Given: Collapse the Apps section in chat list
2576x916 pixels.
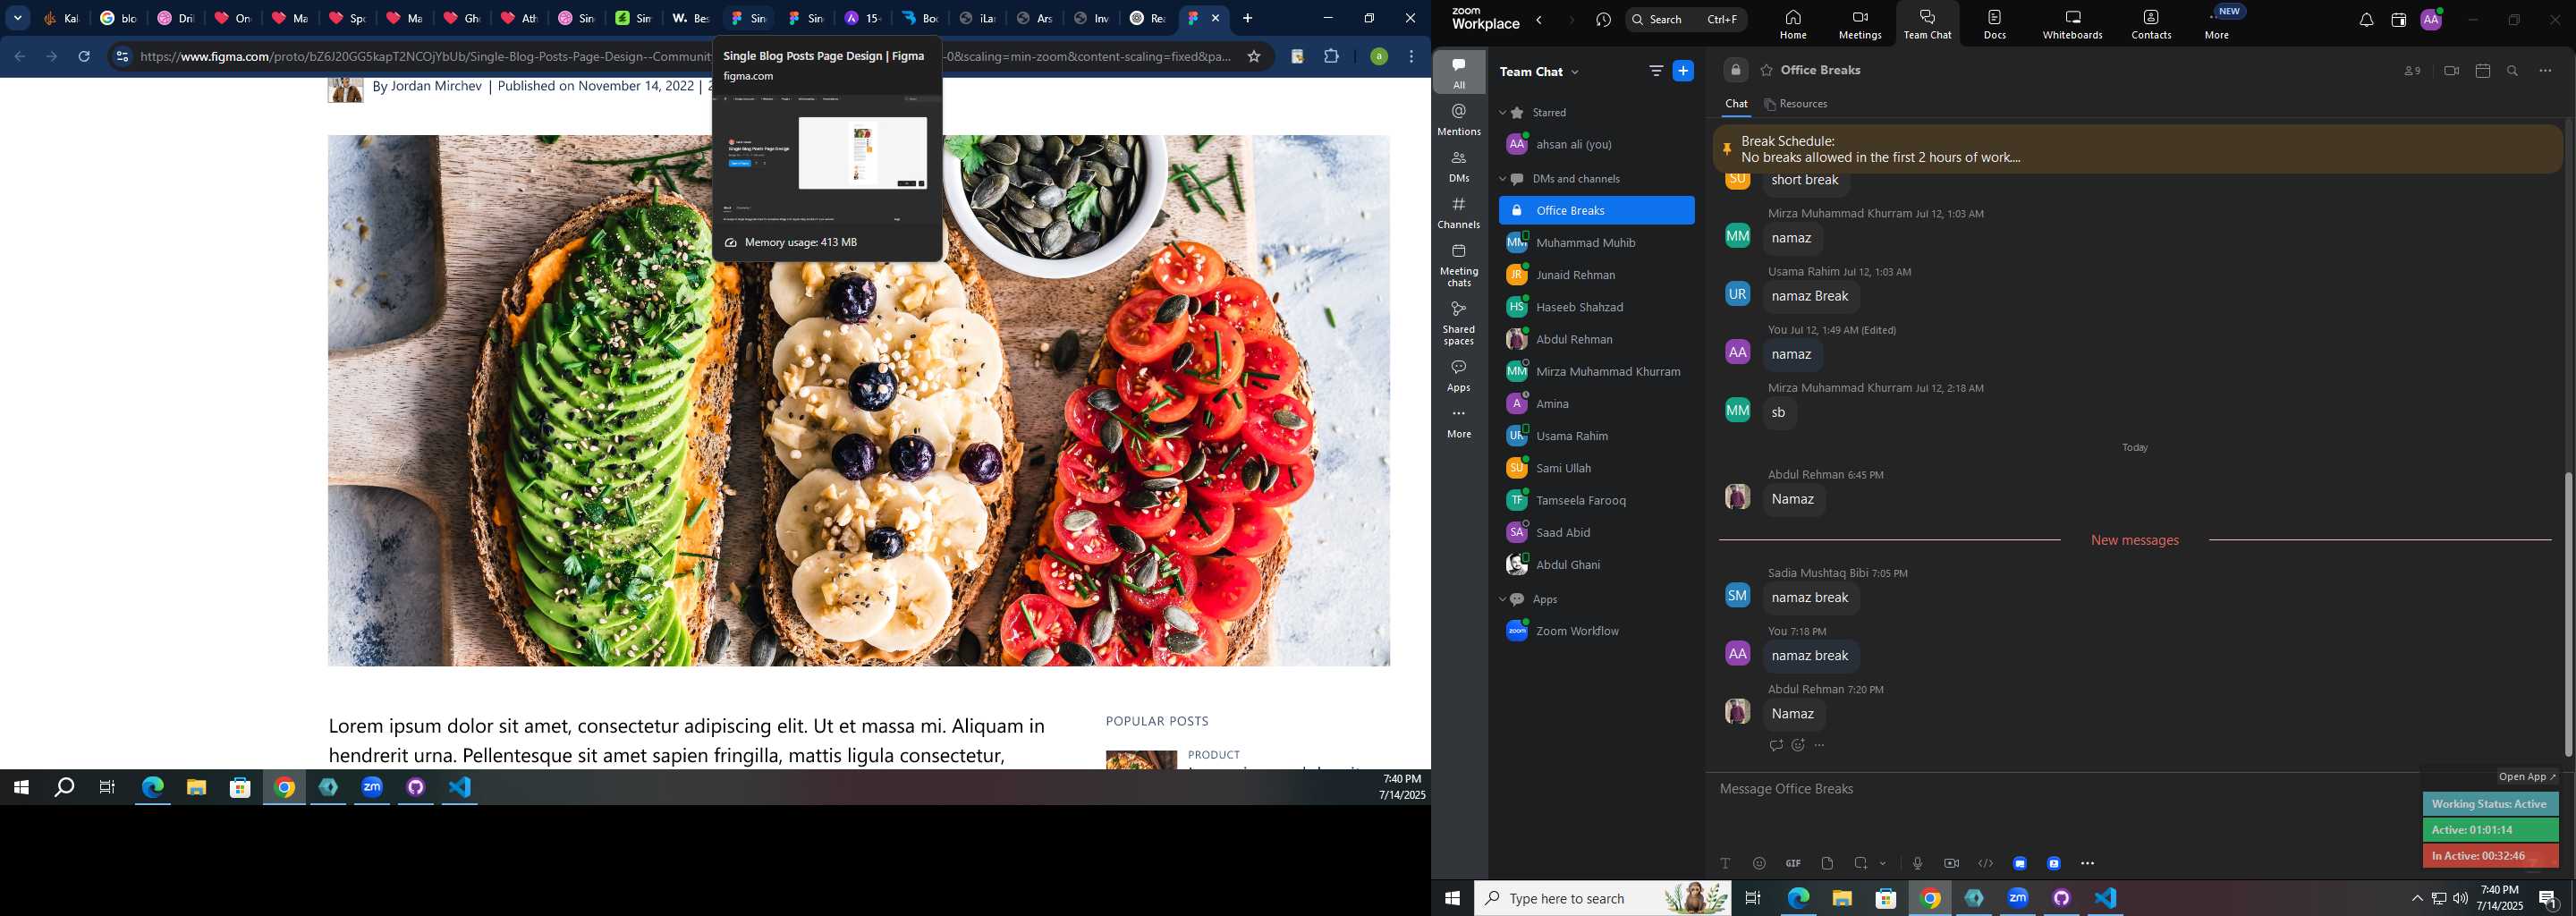Looking at the screenshot, I should (x=1502, y=599).
